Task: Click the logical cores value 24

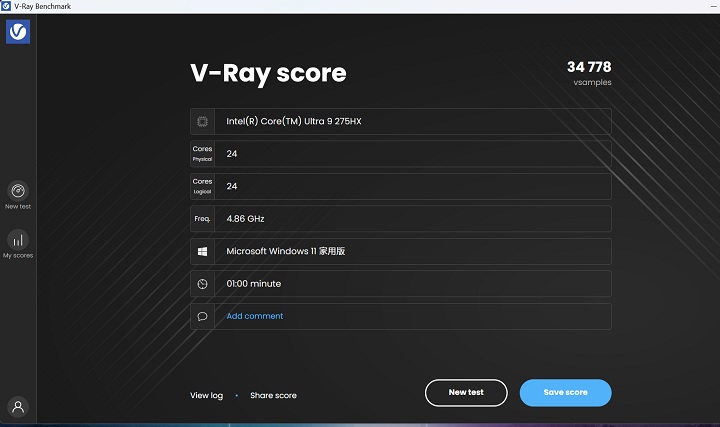Action: 232,186
